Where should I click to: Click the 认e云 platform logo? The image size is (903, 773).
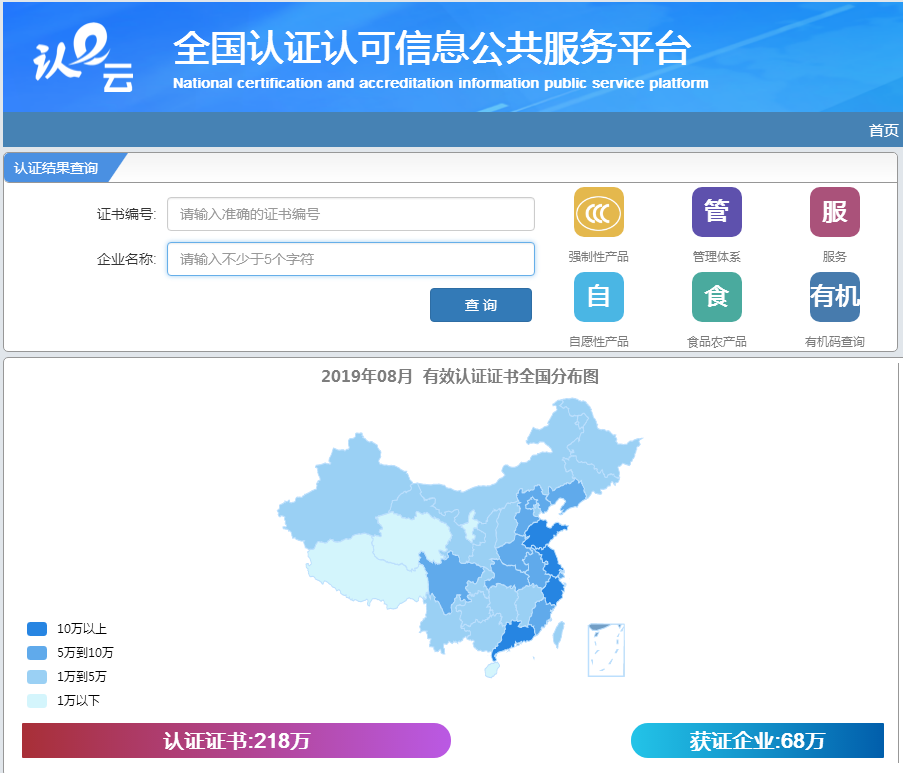click(83, 58)
